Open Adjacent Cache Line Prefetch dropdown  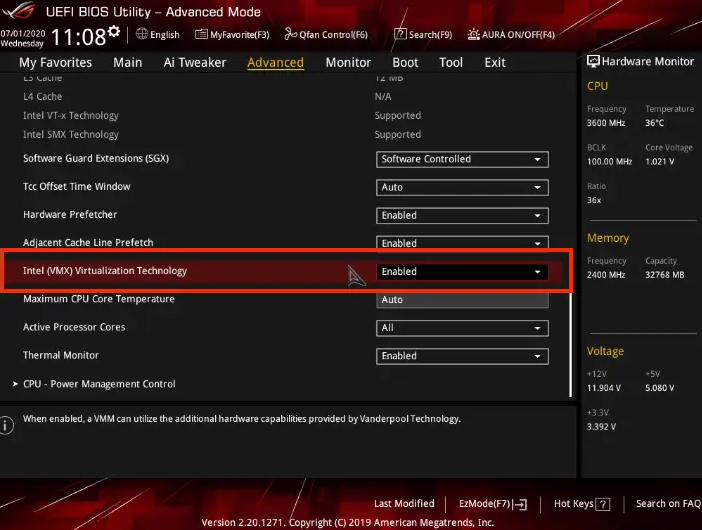point(462,243)
